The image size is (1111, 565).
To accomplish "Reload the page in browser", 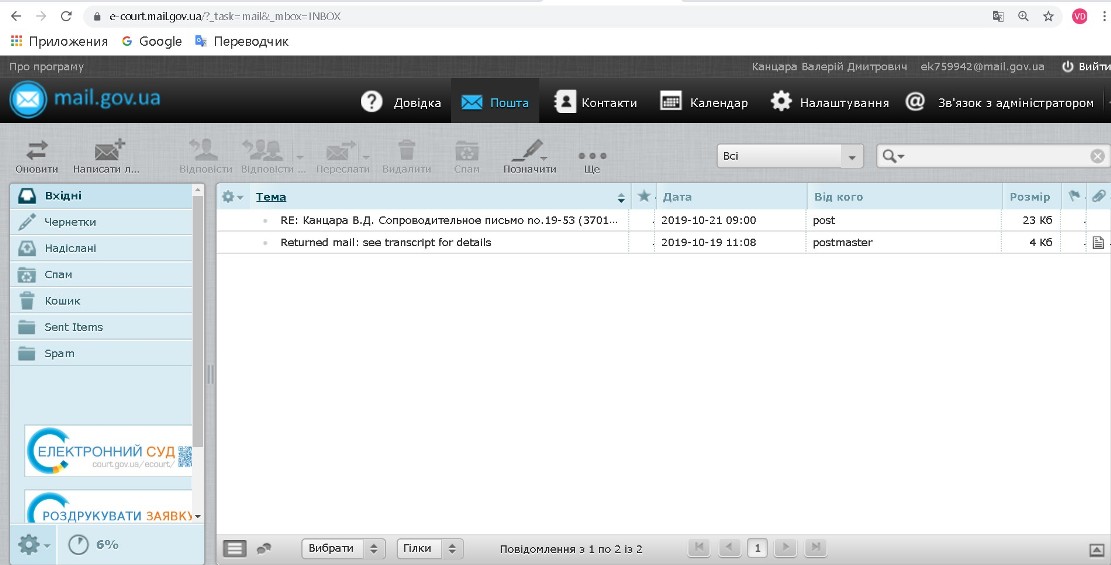I will 66,16.
